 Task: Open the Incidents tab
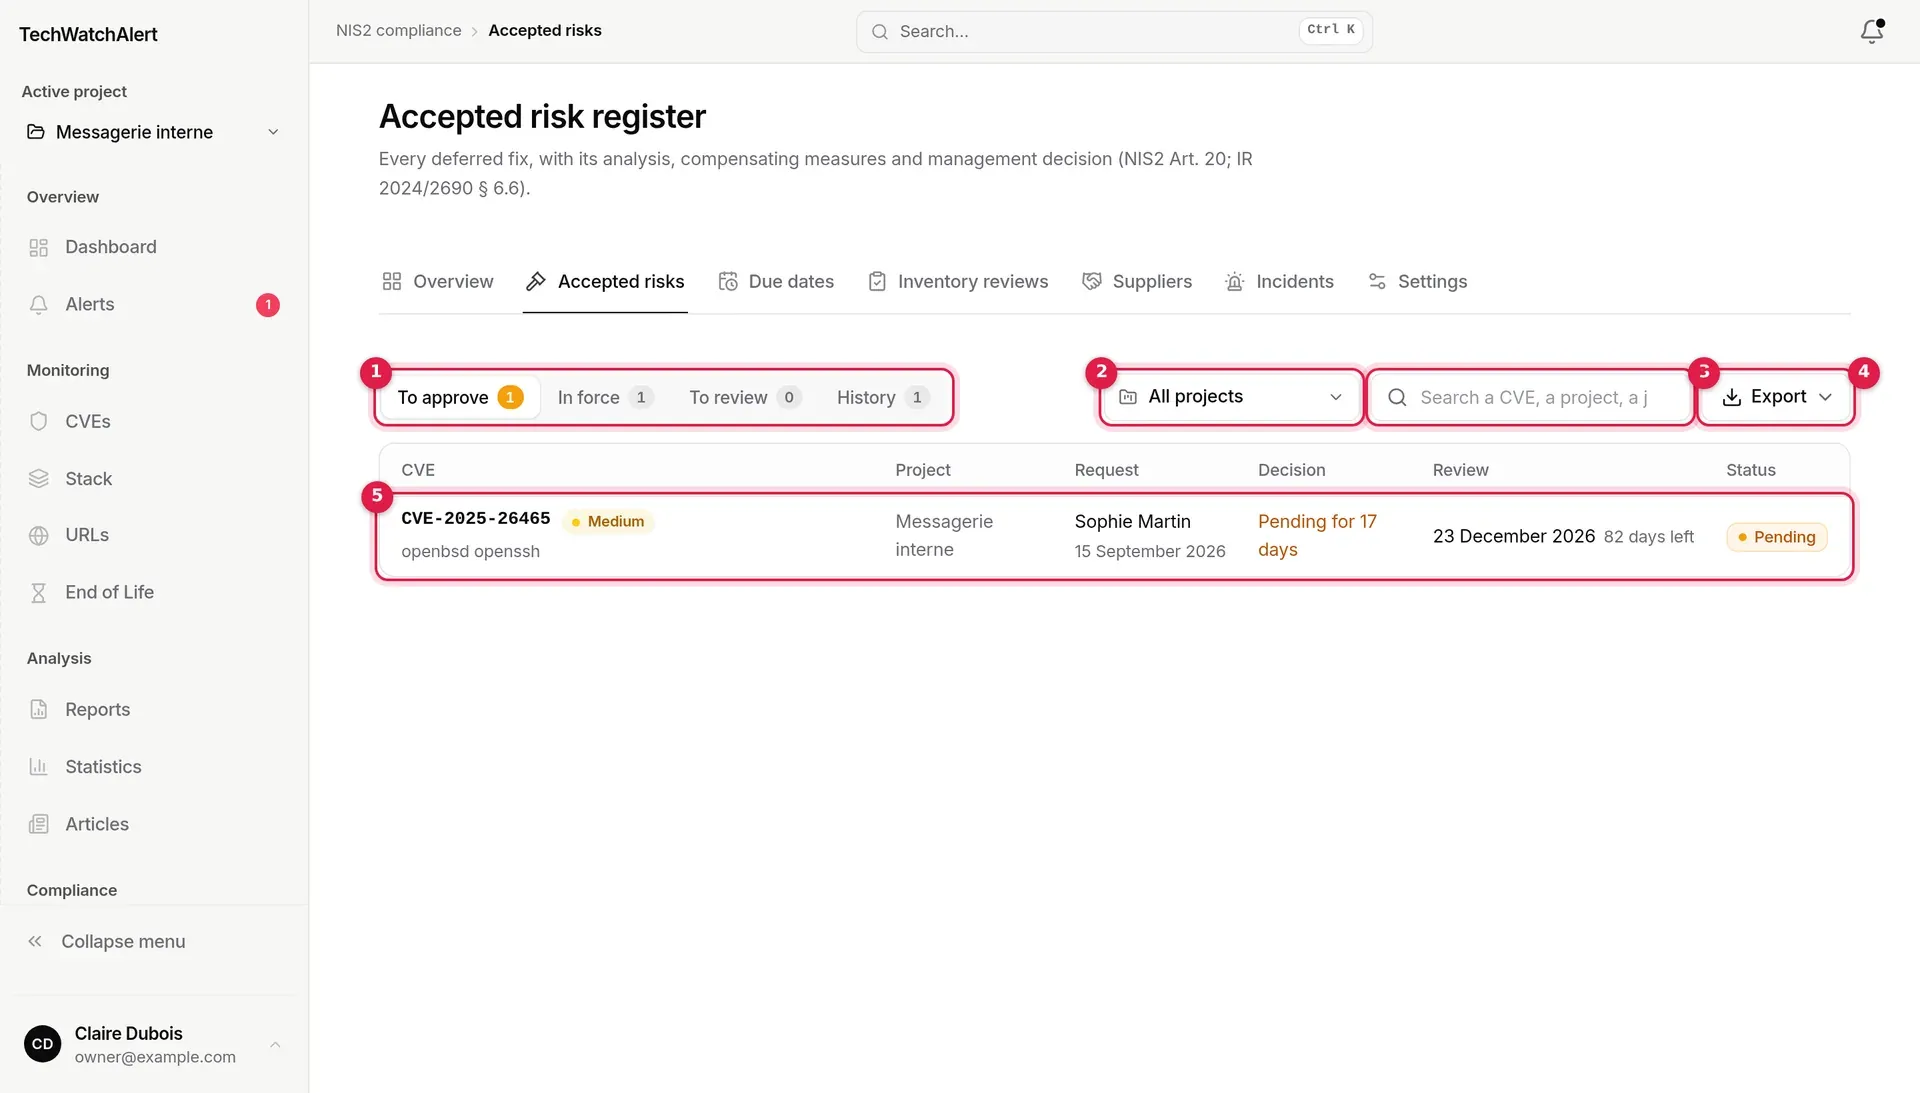pyautogui.click(x=1280, y=282)
